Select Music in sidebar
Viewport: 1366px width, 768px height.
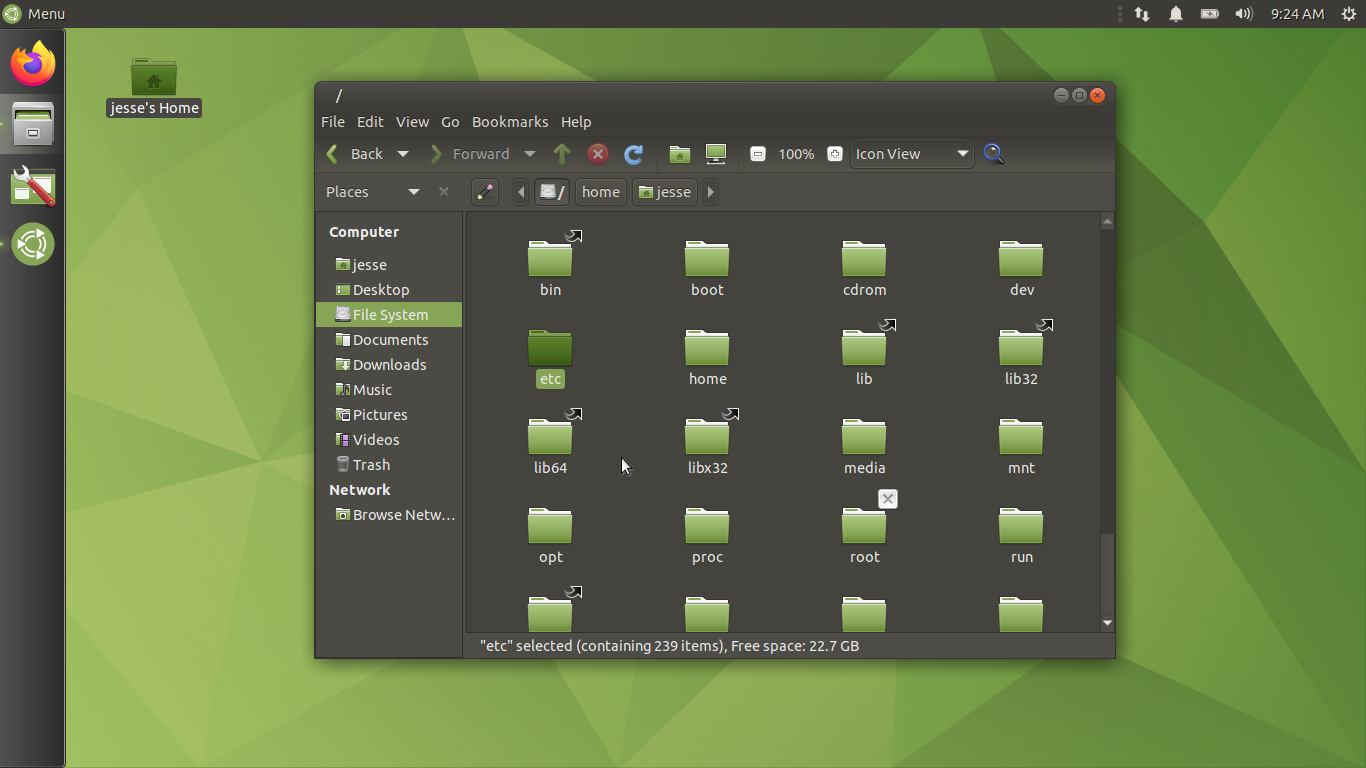coord(389,390)
